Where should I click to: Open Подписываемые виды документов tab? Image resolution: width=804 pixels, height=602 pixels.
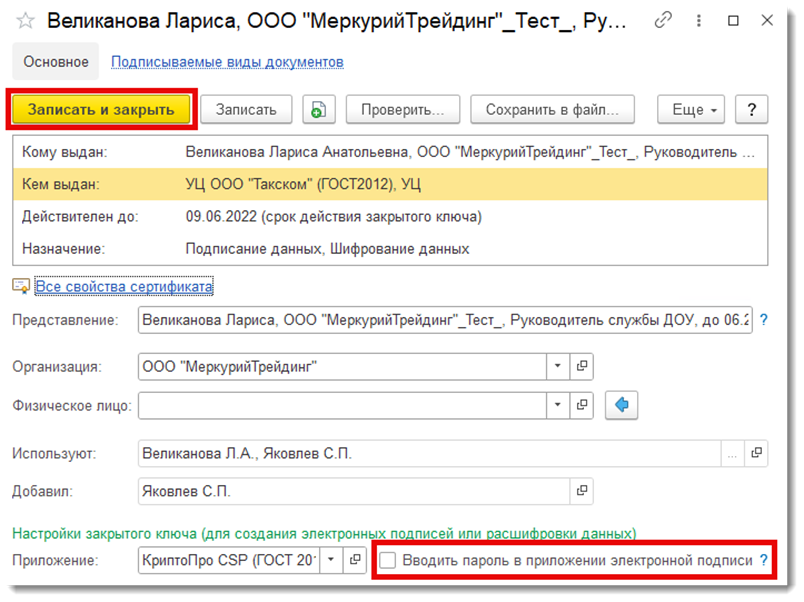(x=227, y=62)
